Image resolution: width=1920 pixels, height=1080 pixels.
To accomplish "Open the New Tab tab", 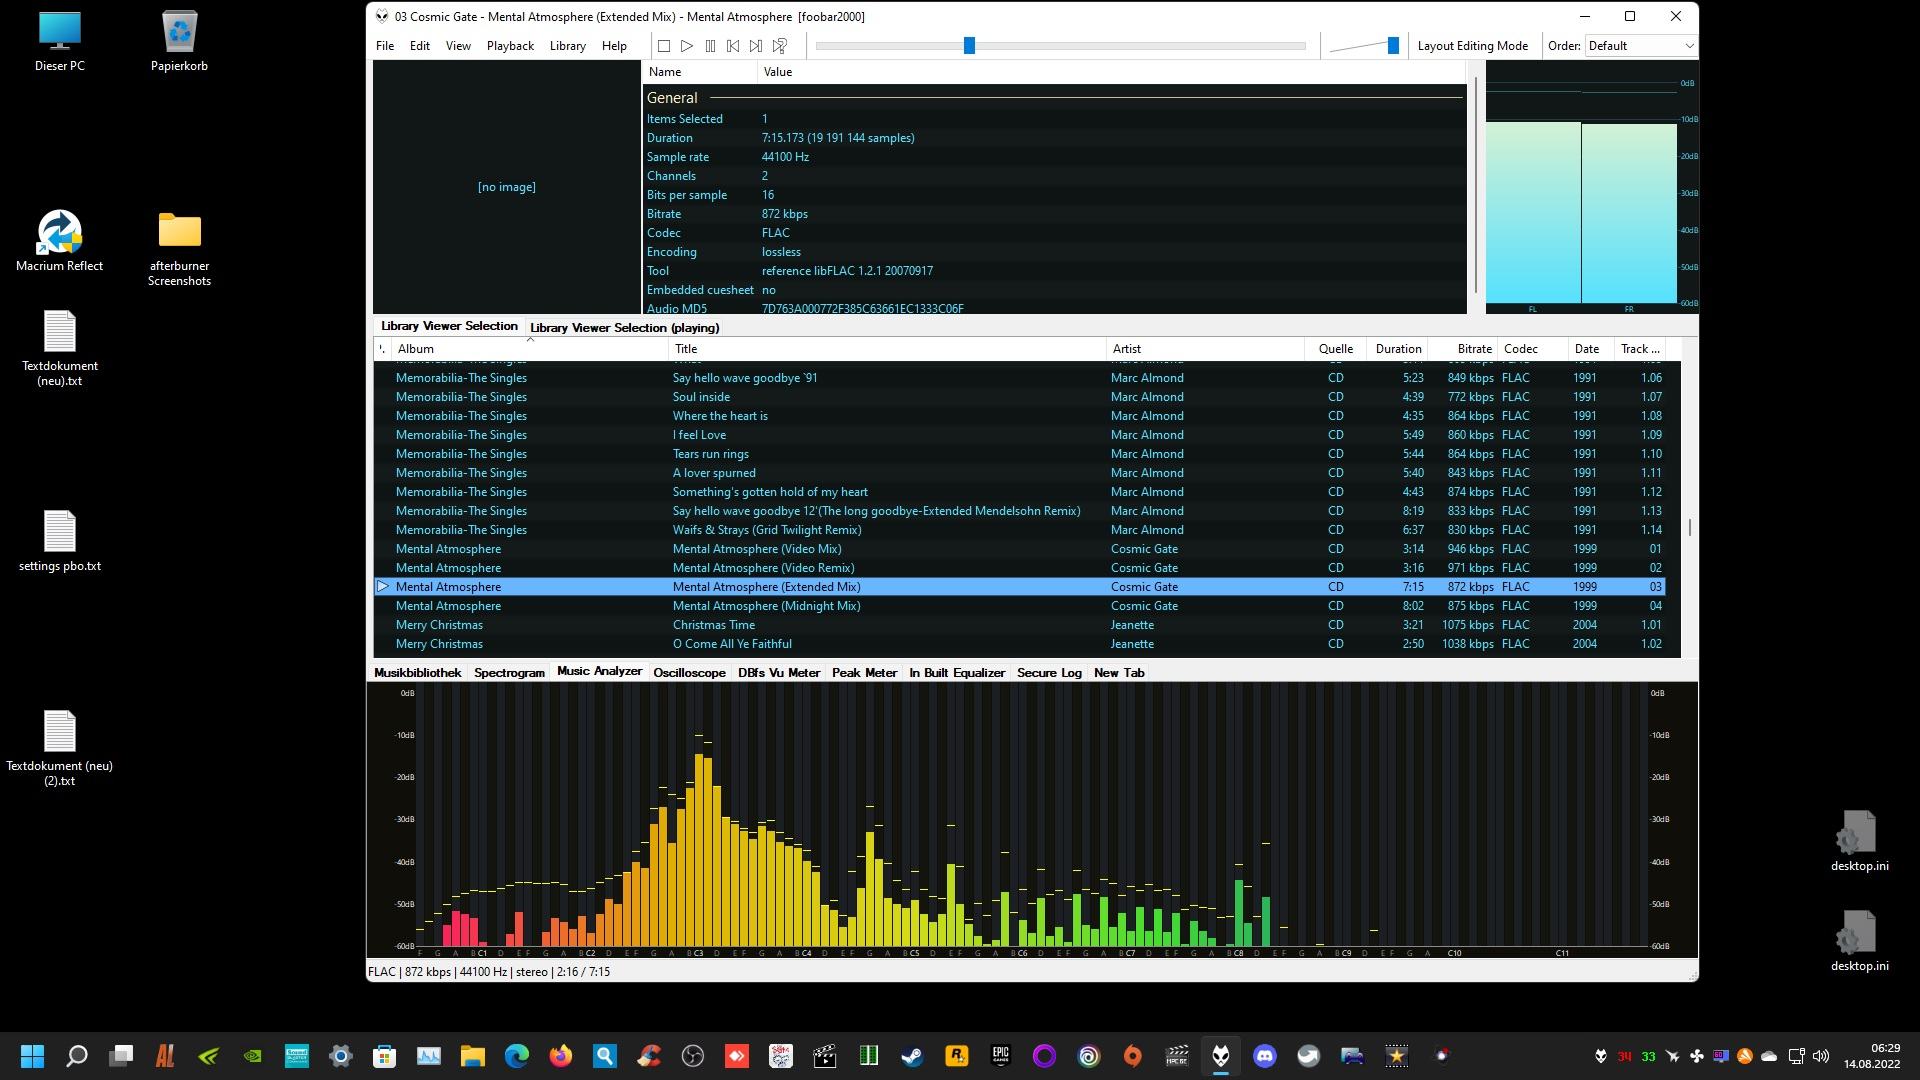I will click(1119, 673).
